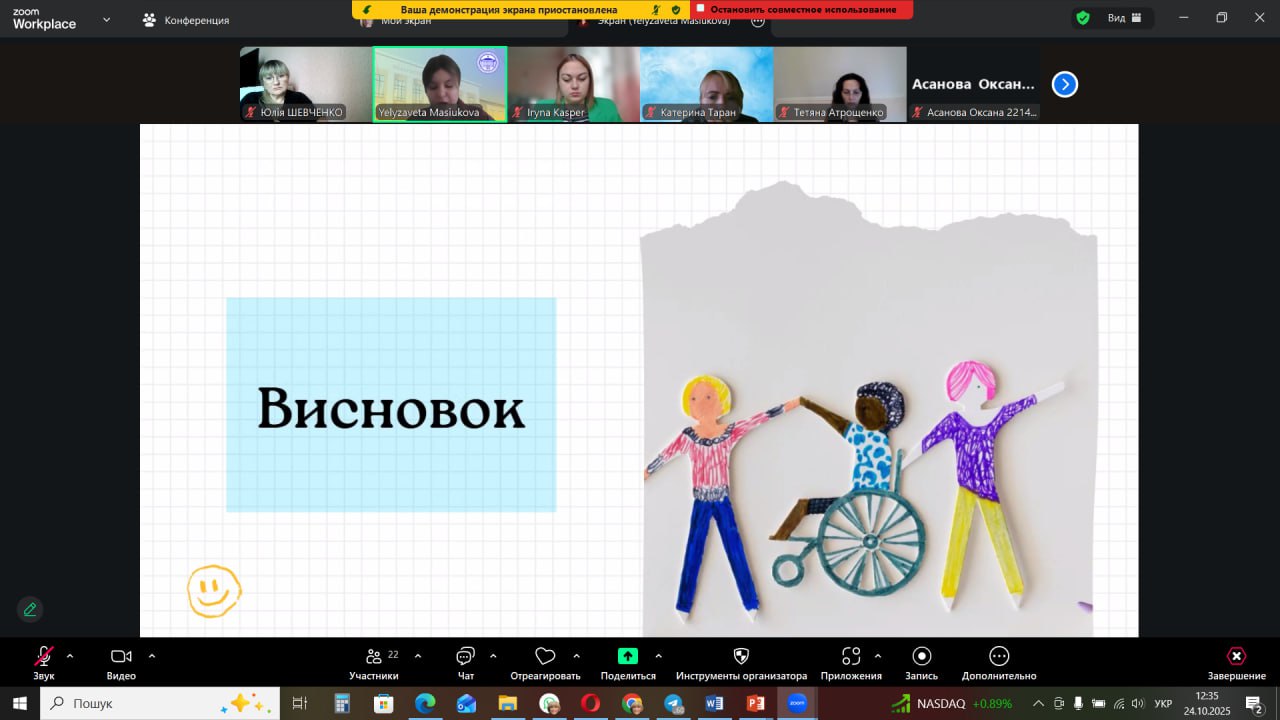Open the Конференция tab
The width and height of the screenshot is (1280, 720).
point(186,20)
